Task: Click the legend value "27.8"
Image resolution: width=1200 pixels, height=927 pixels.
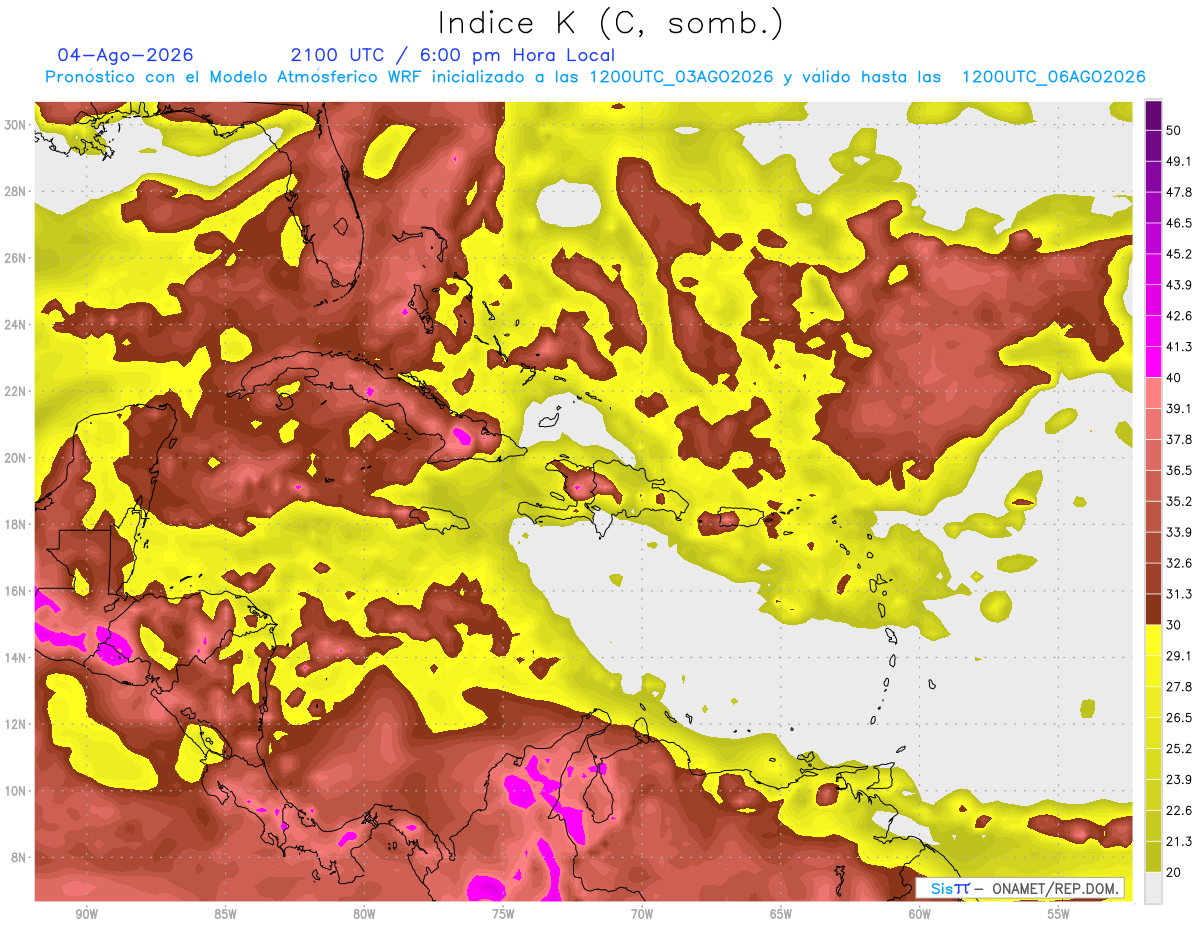Action: [x=1179, y=687]
